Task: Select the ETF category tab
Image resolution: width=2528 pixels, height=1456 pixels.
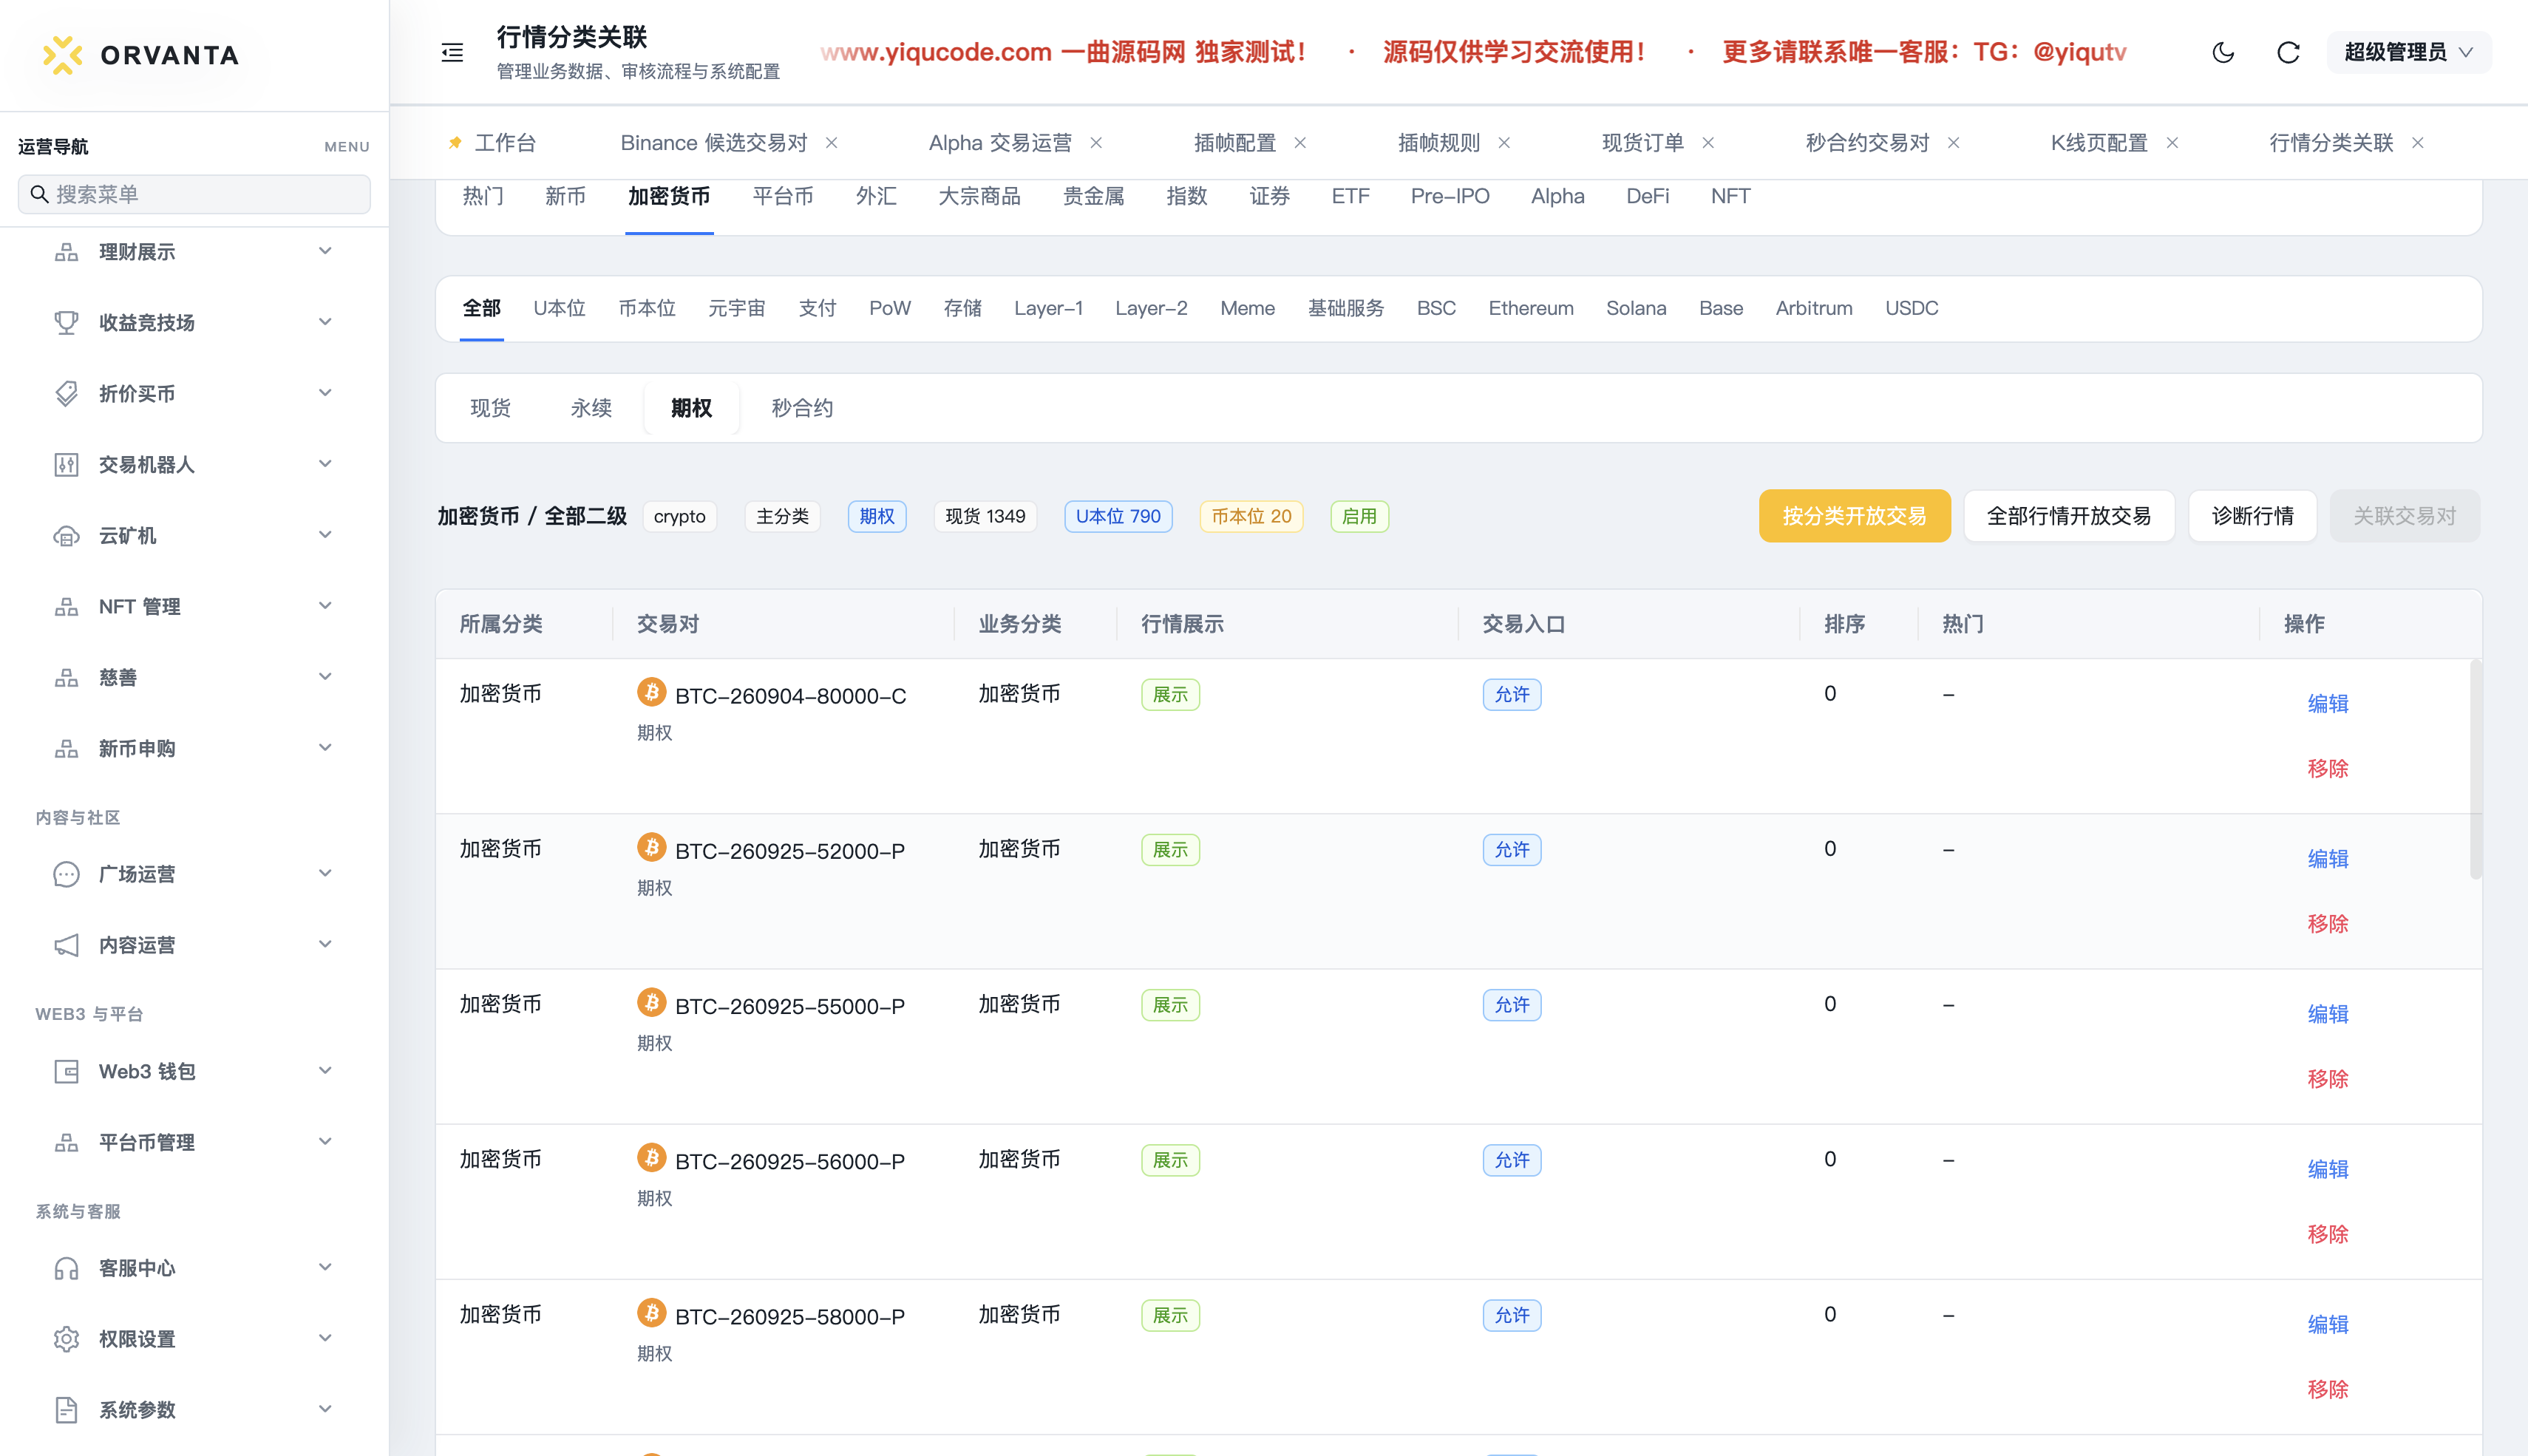Action: [1350, 196]
